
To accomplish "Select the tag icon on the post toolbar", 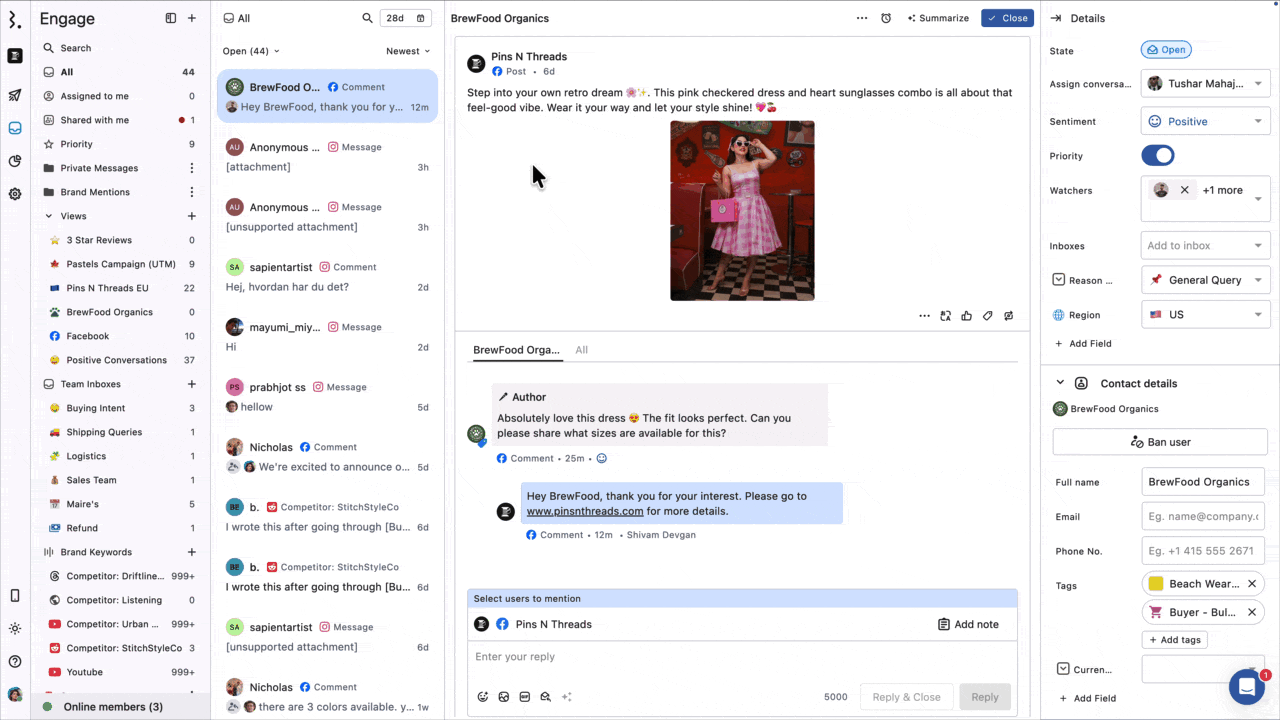I will coord(987,315).
